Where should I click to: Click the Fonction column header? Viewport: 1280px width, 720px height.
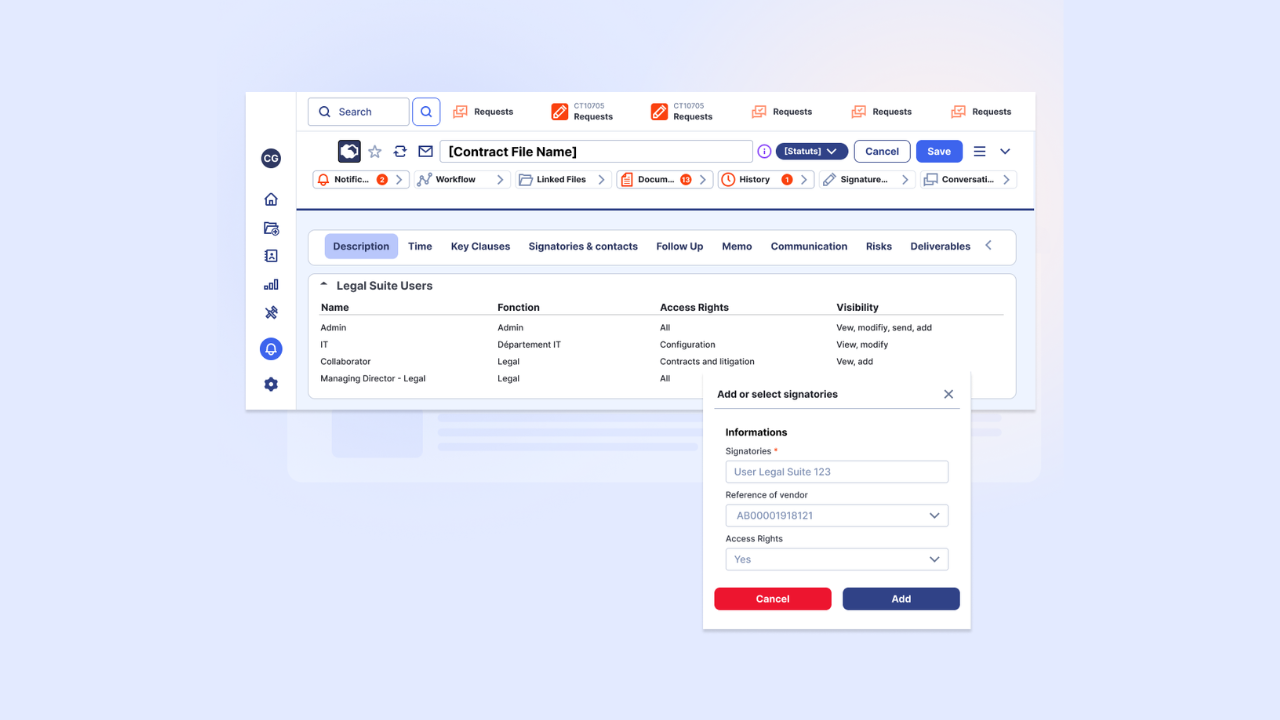coord(518,307)
